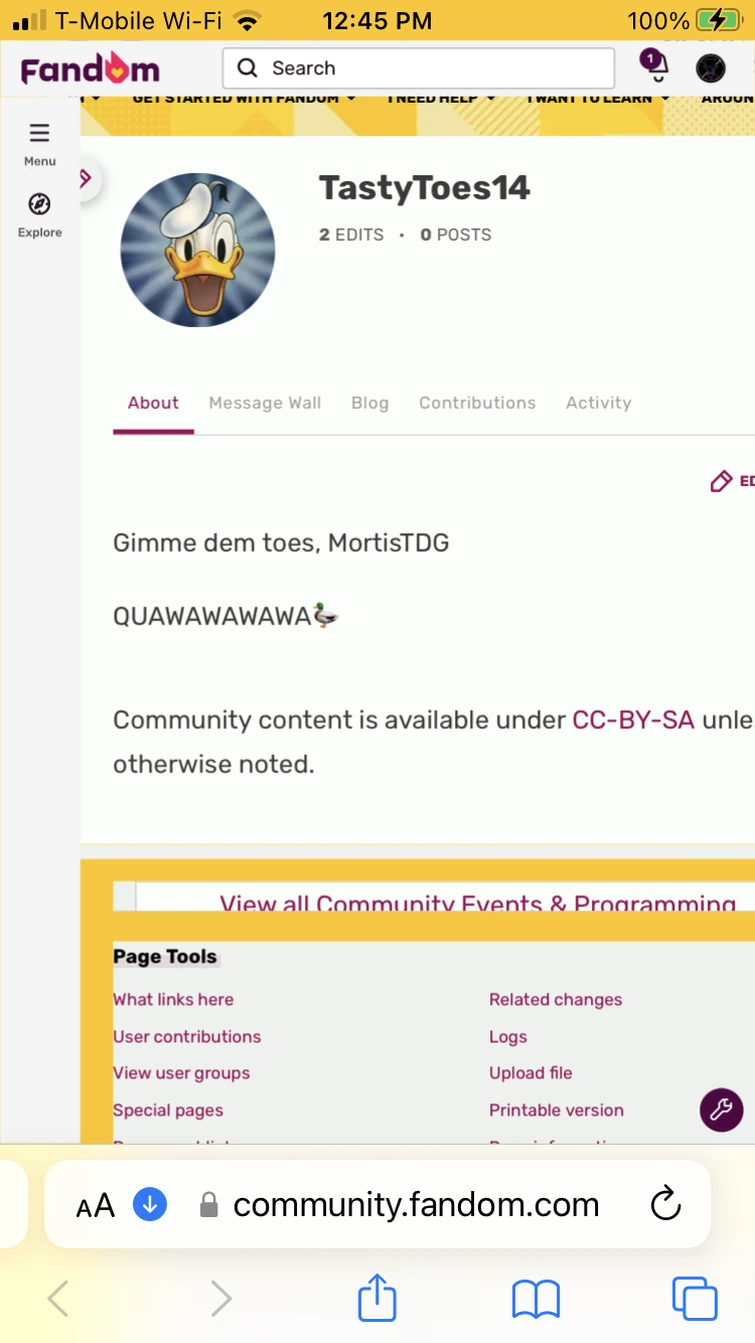Screen dimensions: 755x1343
Task: Click the TastyToes14 username heading
Action: click(424, 188)
